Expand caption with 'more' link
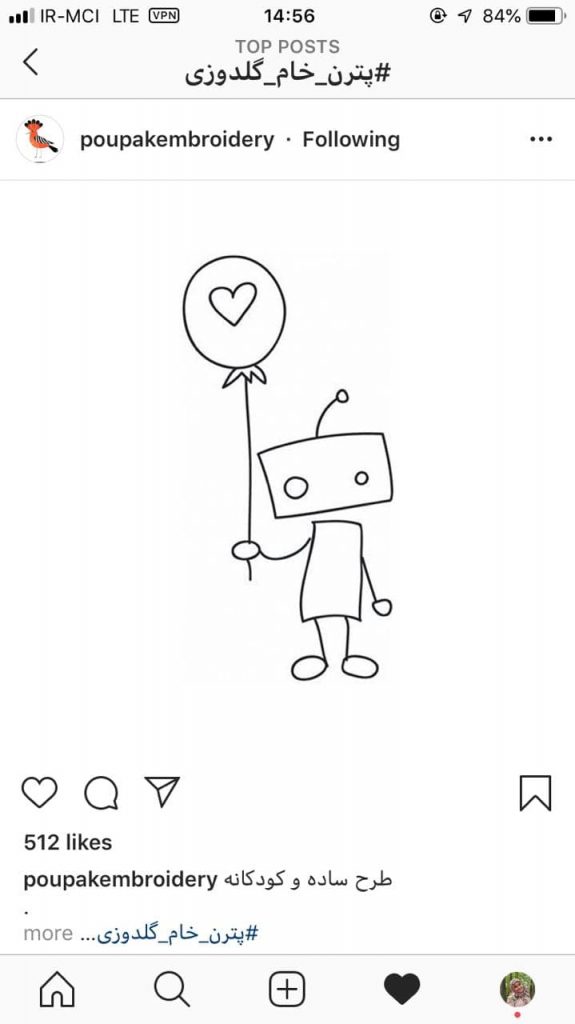The width and height of the screenshot is (575, 1024). [x=48, y=933]
